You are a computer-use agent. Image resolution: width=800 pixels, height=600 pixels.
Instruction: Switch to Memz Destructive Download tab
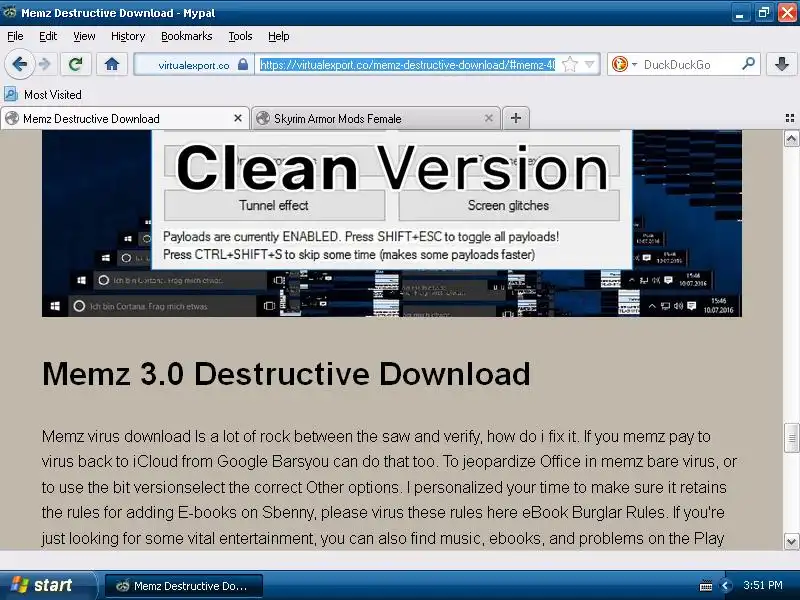click(124, 118)
